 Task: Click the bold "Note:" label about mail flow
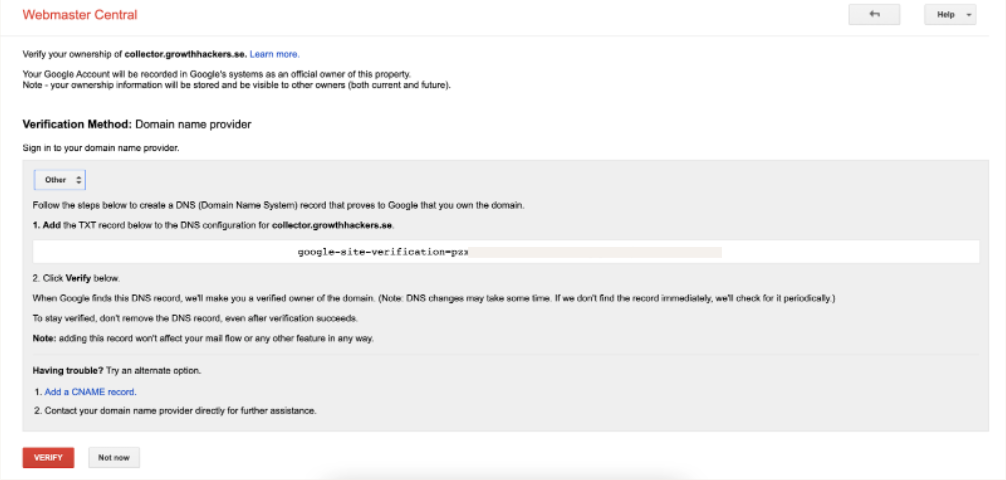coord(45,337)
